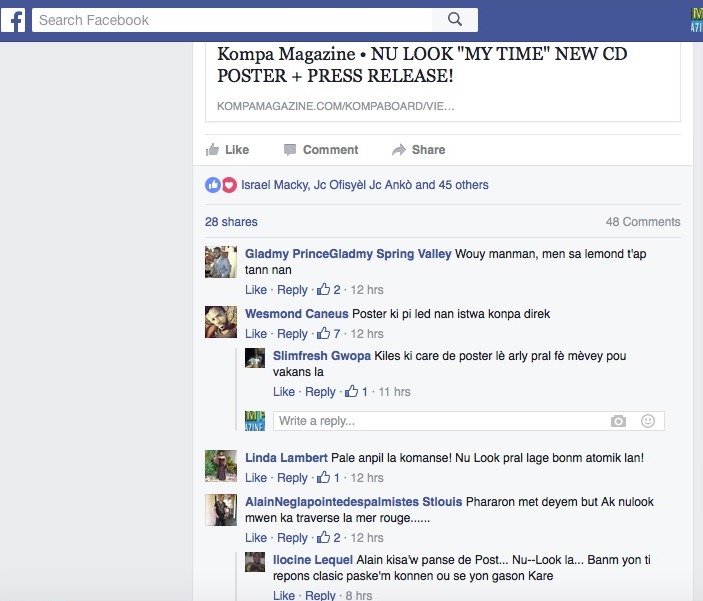
Task: Click own avatar beside reply box
Action: coord(255,421)
